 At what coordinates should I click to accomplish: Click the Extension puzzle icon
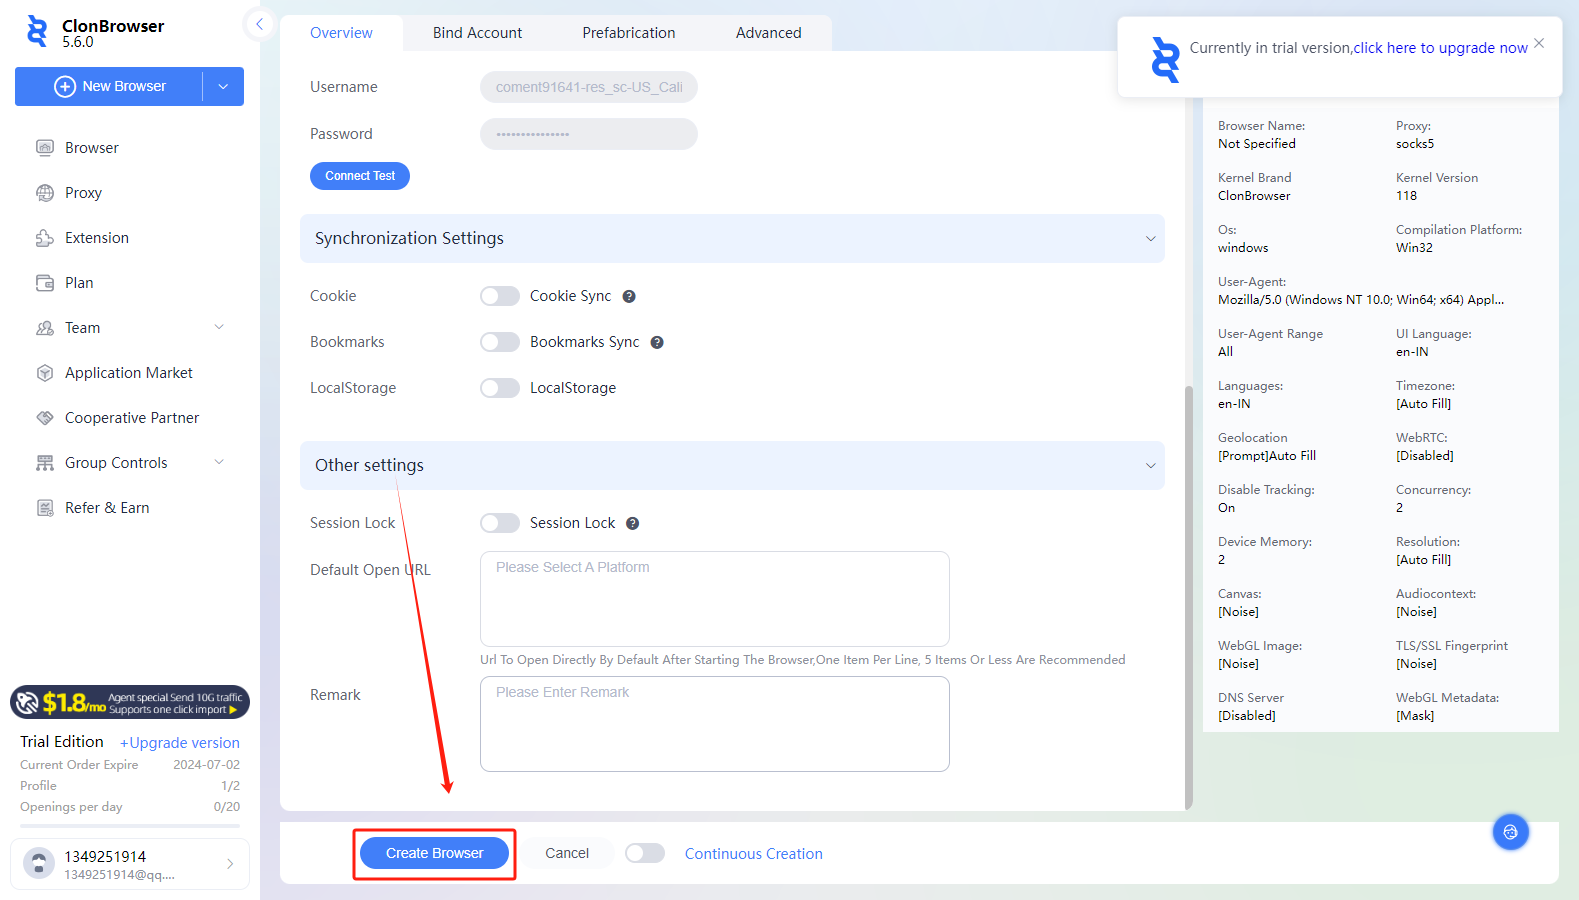click(x=45, y=238)
